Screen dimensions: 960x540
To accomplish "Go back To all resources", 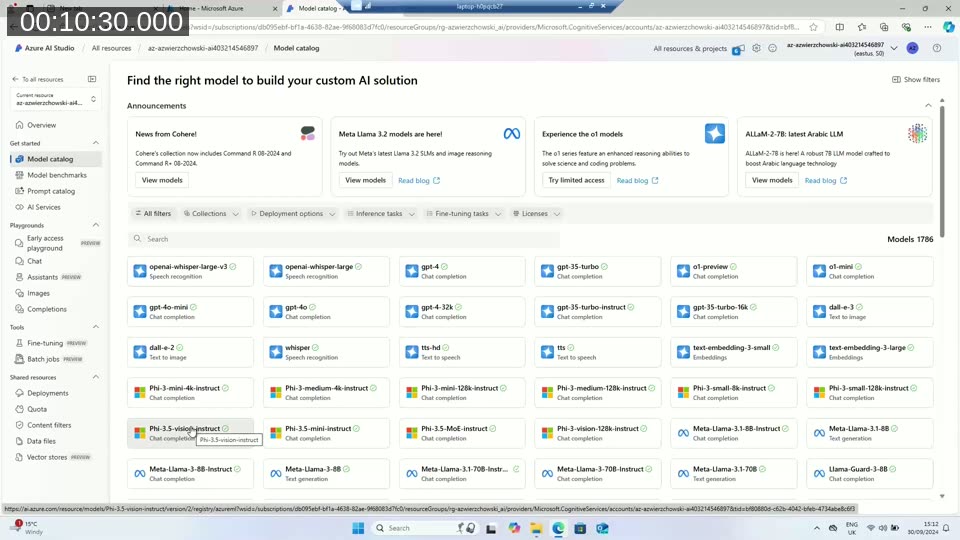I will click(37, 79).
